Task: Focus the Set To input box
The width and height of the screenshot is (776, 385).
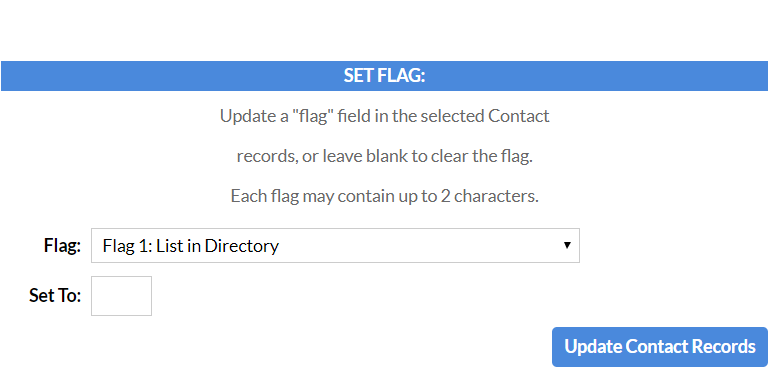Action: click(x=121, y=296)
